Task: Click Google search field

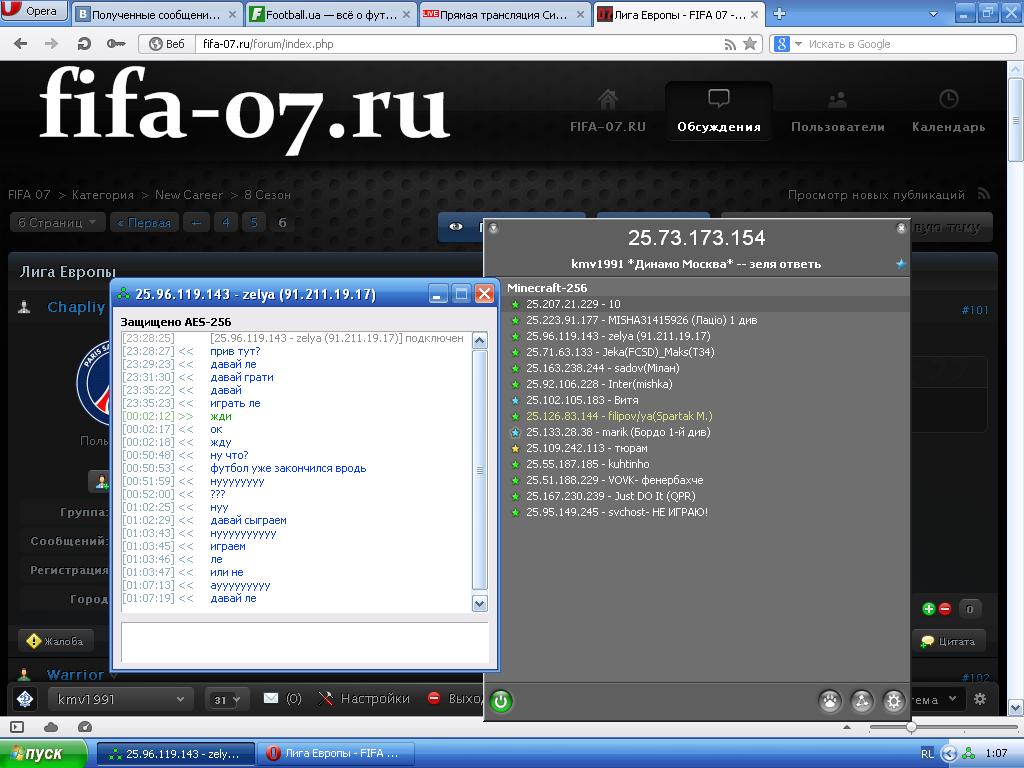Action: (x=910, y=44)
